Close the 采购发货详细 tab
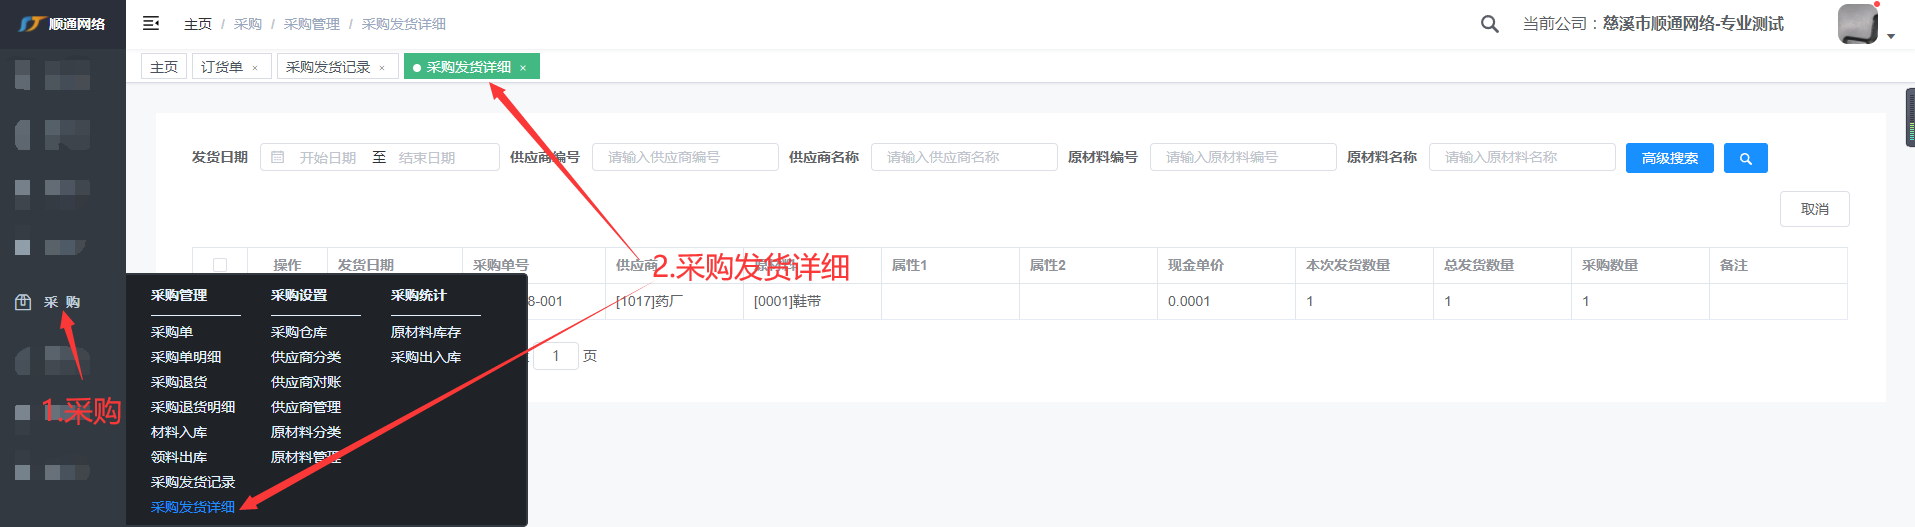Viewport: 1915px width, 527px height. click(x=523, y=68)
